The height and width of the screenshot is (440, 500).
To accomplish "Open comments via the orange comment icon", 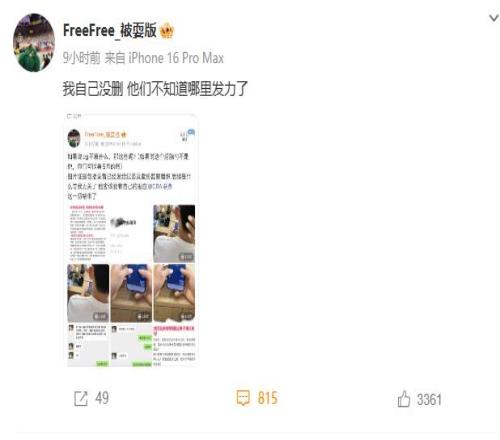I will [243, 398].
